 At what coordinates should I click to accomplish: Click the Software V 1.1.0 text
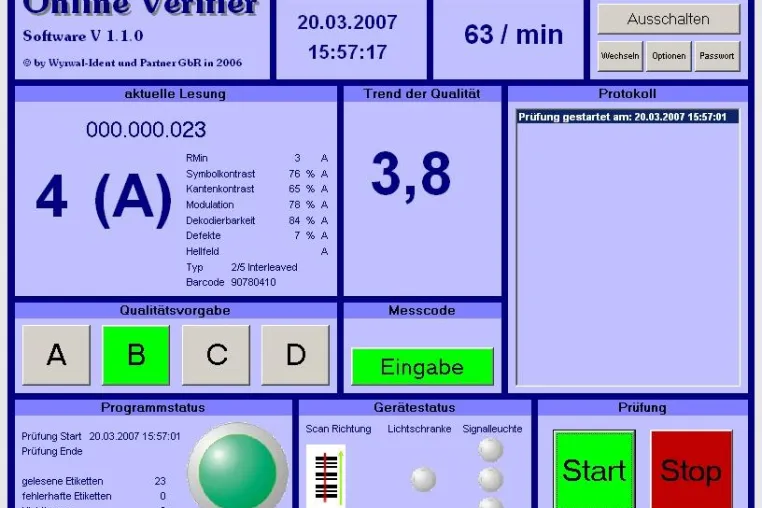point(83,35)
